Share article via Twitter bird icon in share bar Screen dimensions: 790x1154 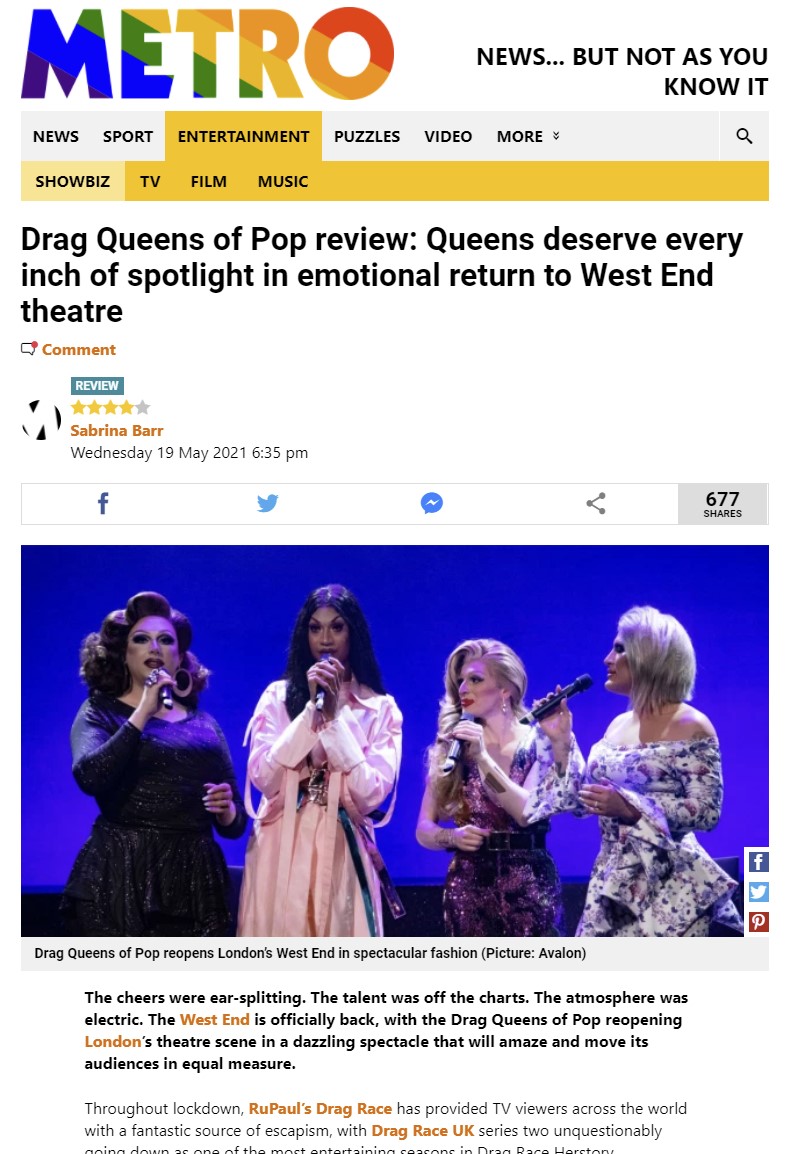pyautogui.click(x=267, y=503)
